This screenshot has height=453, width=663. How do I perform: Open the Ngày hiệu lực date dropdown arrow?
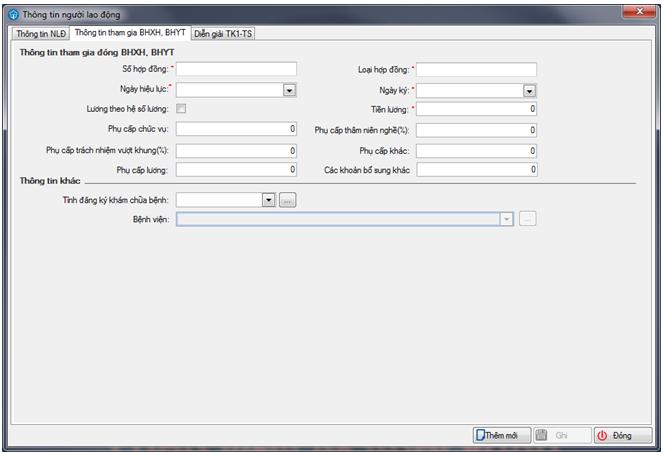pyautogui.click(x=289, y=90)
